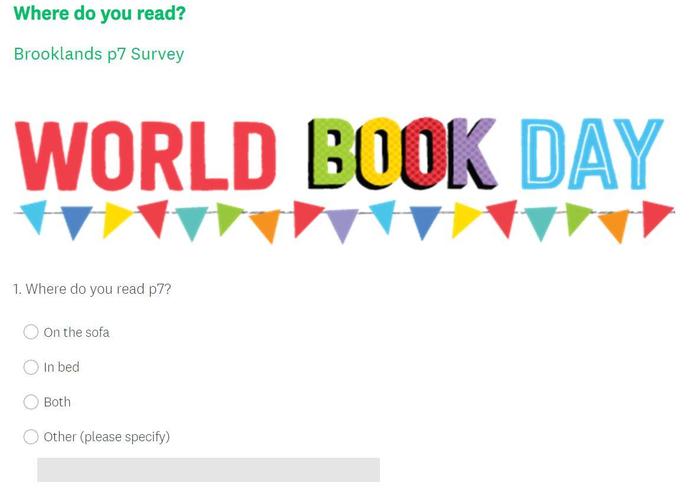This screenshot has height=489, width=700.
Task: Click the rightmost red bunting flag
Action: [655, 217]
